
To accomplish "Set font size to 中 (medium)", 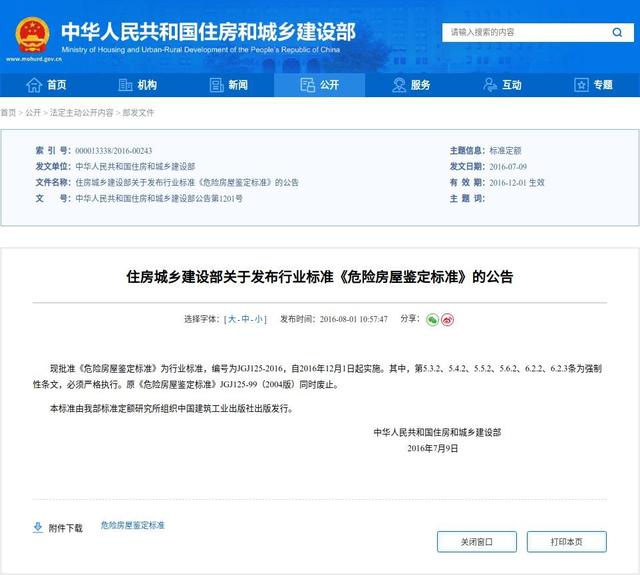I will tap(246, 319).
